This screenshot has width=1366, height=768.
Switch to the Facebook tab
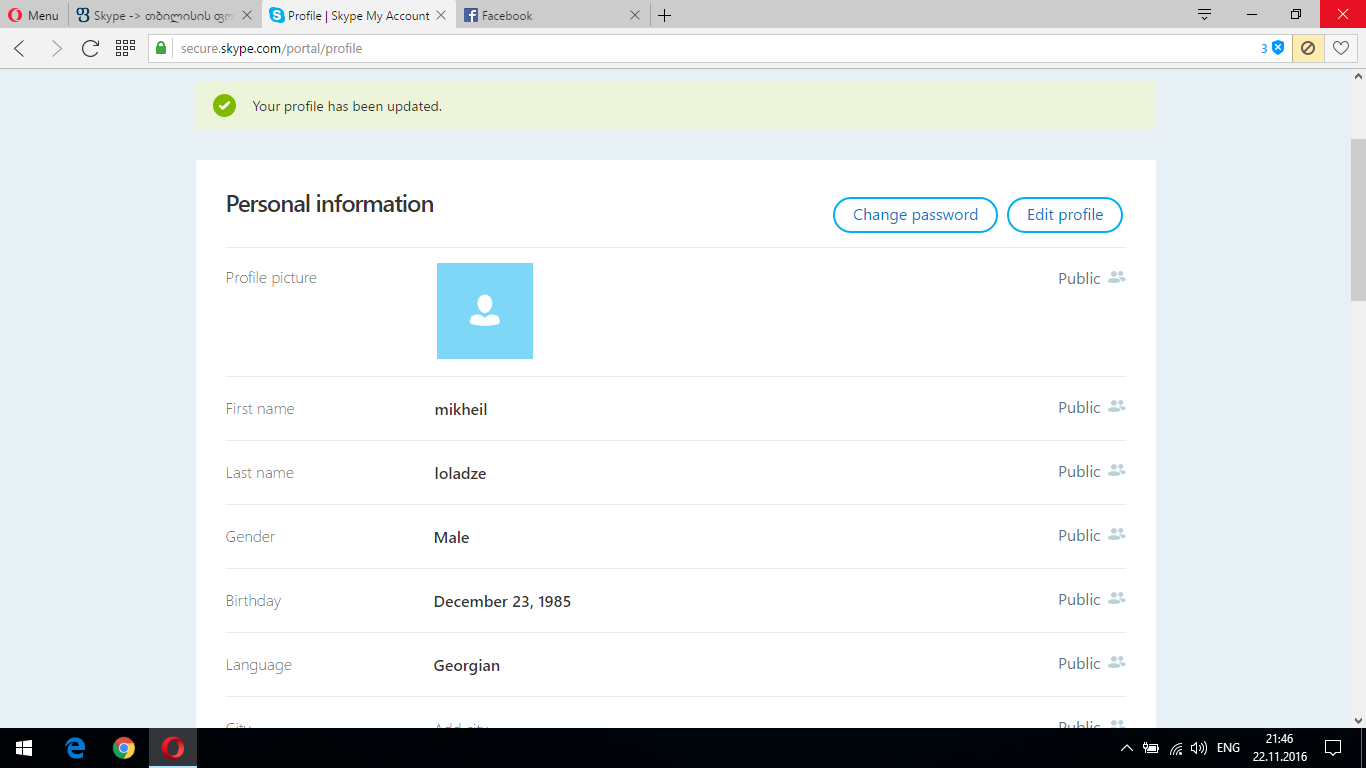pyautogui.click(x=552, y=15)
